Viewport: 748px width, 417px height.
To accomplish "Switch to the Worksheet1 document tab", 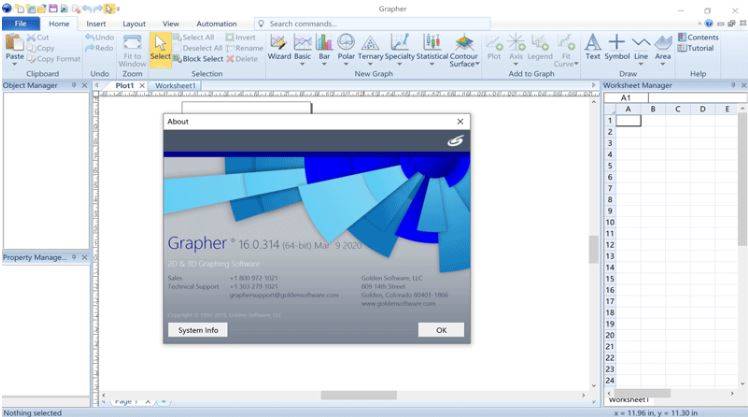I will coord(175,85).
